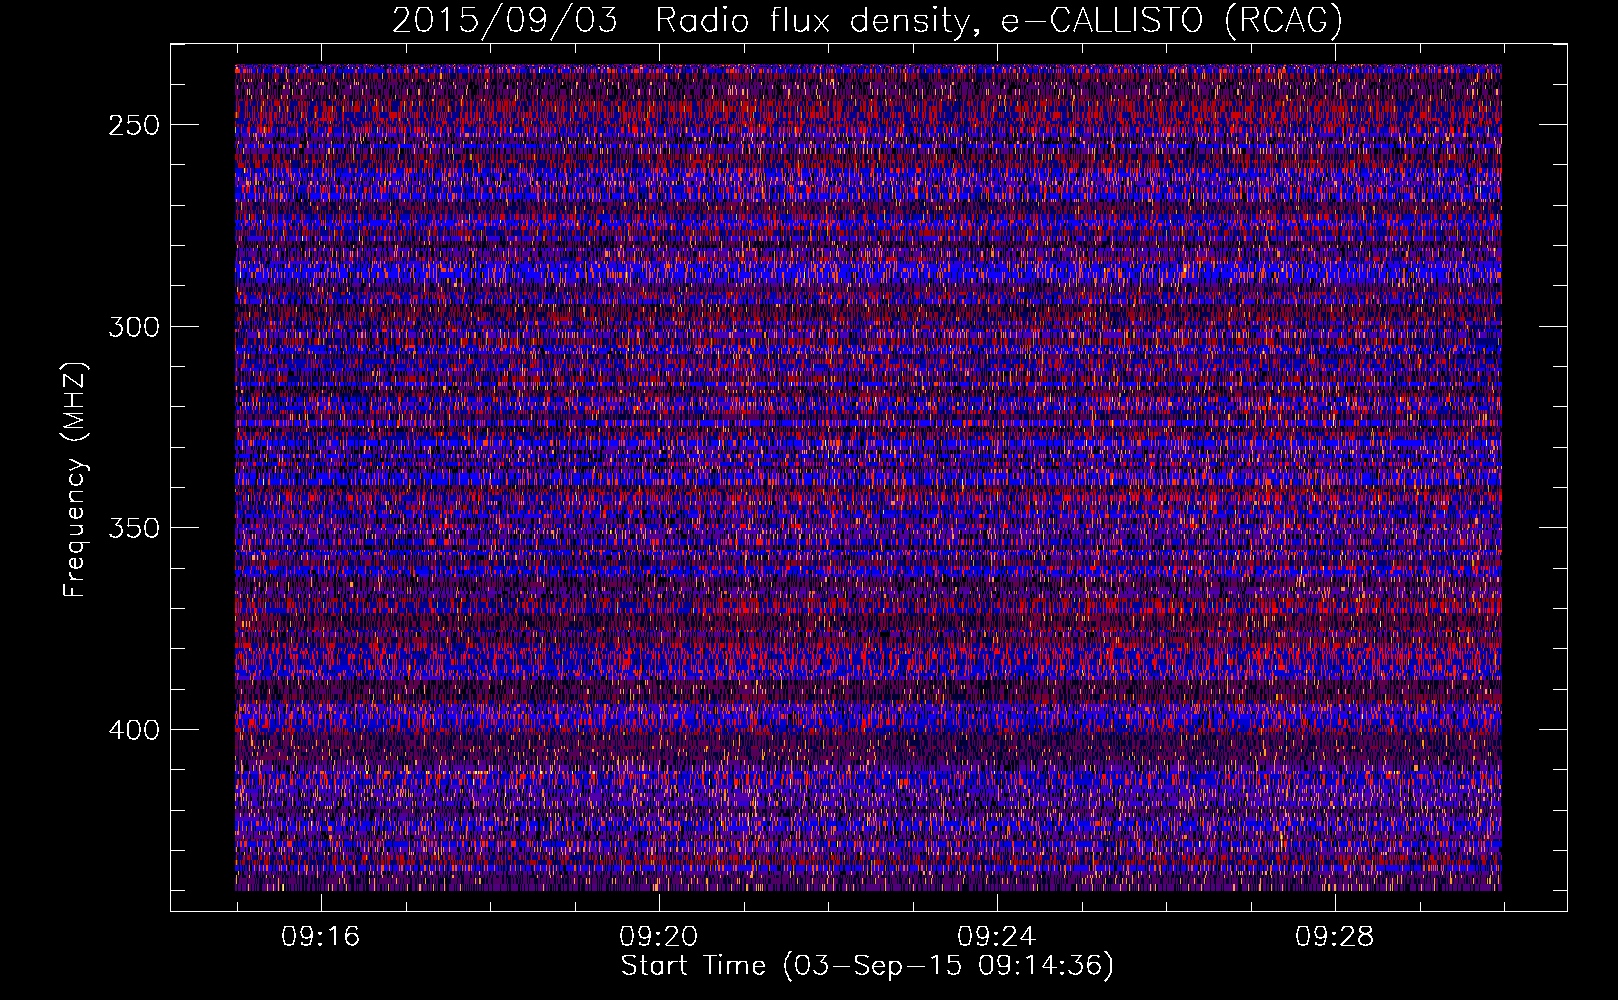Screen dimensions: 1618x1000
Task: Click the 'Start Time (03-Sep-15 09:14:36)' label
Action: click(867, 966)
